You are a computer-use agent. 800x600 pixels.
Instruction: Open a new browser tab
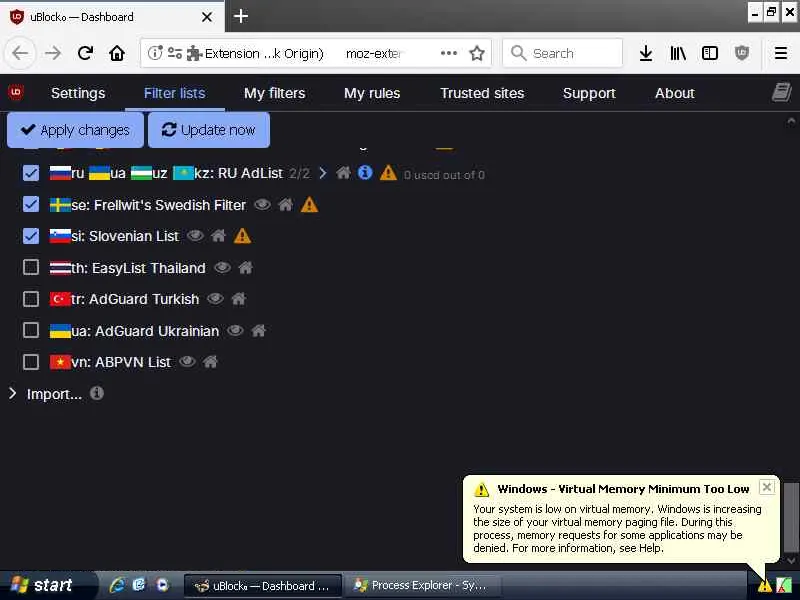(241, 16)
